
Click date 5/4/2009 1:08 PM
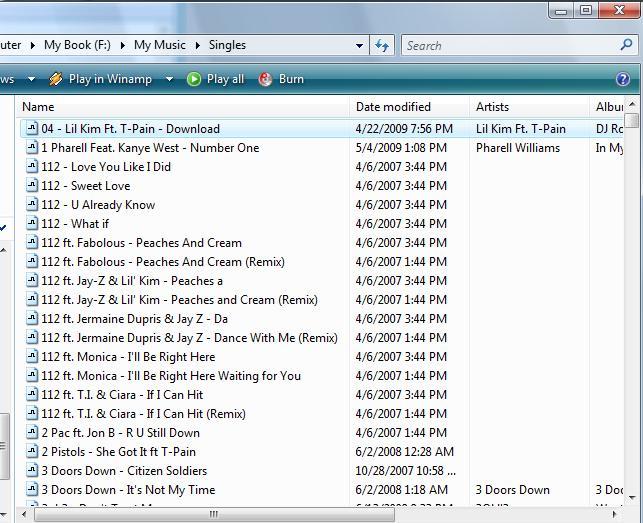coord(401,147)
